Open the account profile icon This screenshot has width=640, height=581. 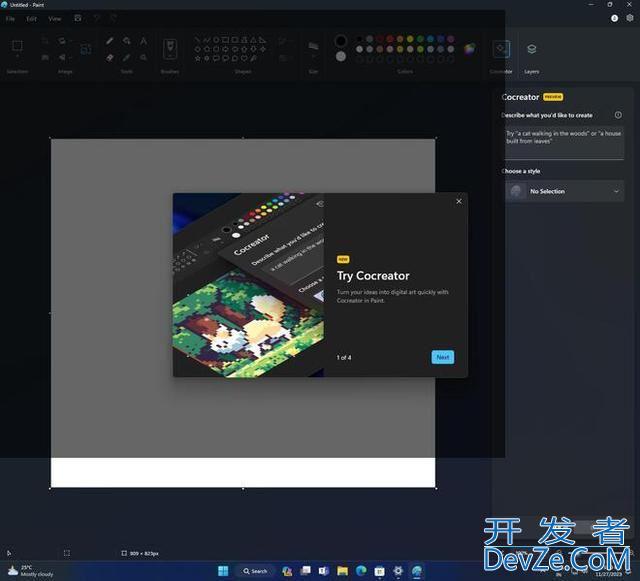tap(614, 18)
